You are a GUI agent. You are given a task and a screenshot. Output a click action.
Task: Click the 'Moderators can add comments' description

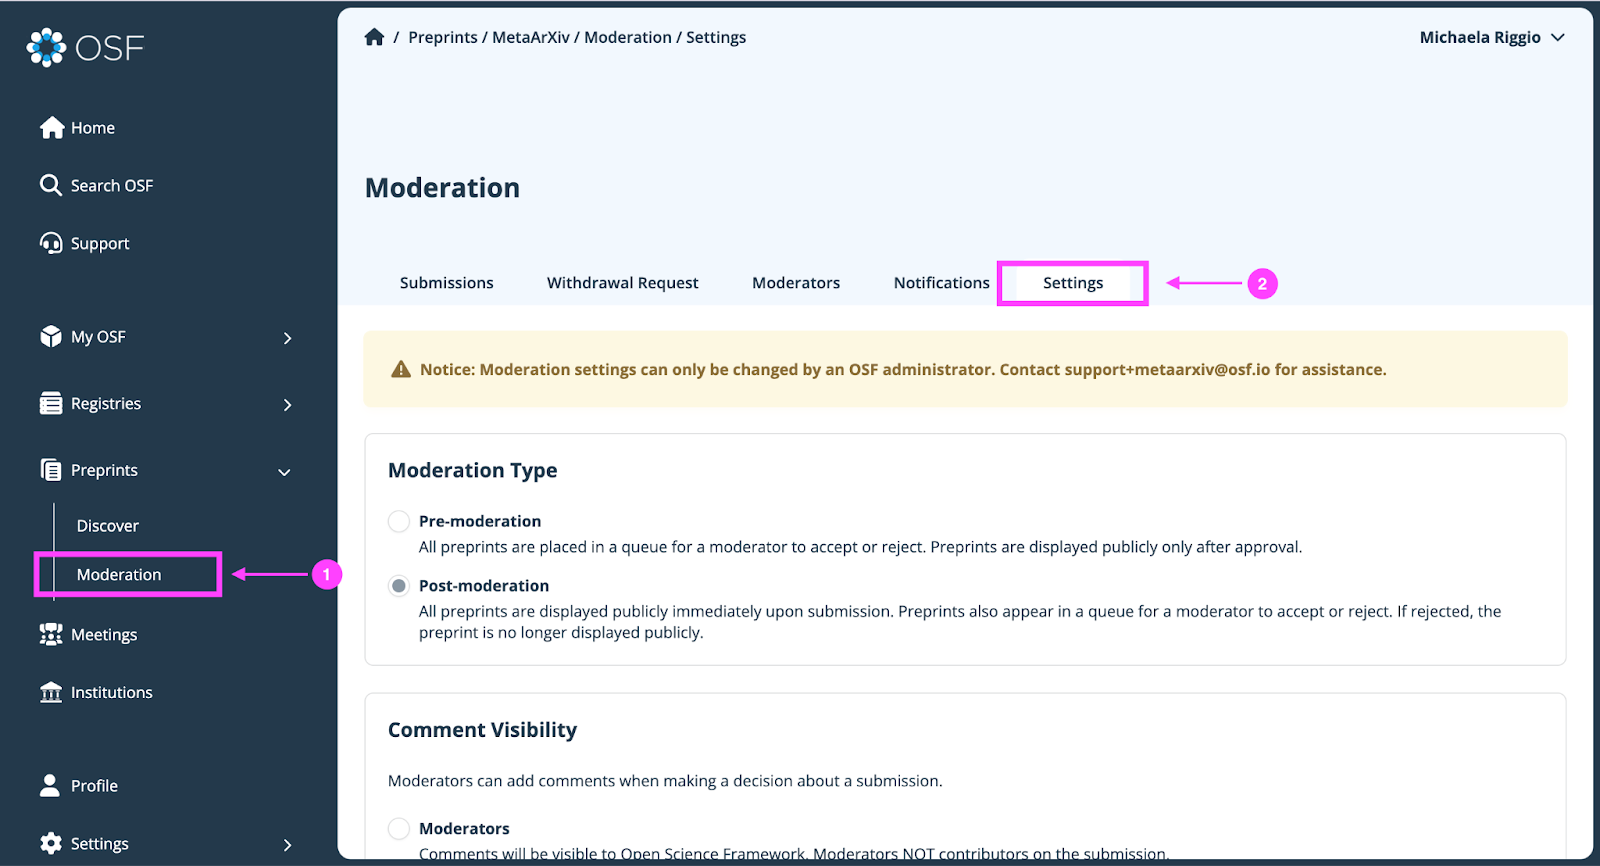(665, 781)
